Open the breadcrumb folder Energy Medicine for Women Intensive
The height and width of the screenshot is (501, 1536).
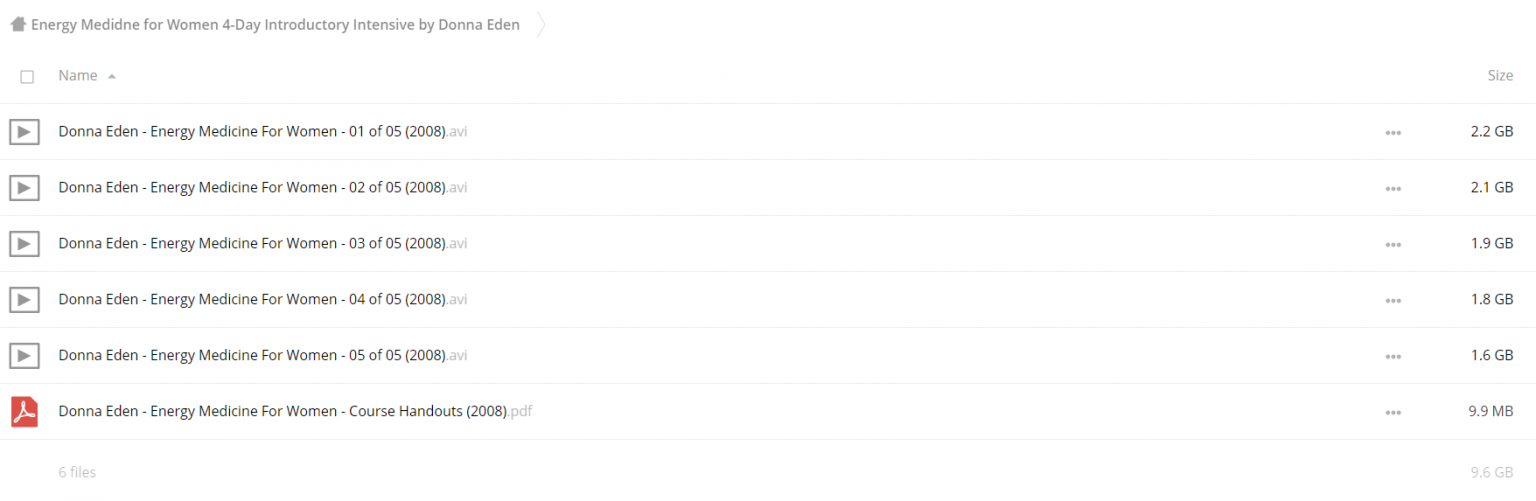(x=275, y=25)
